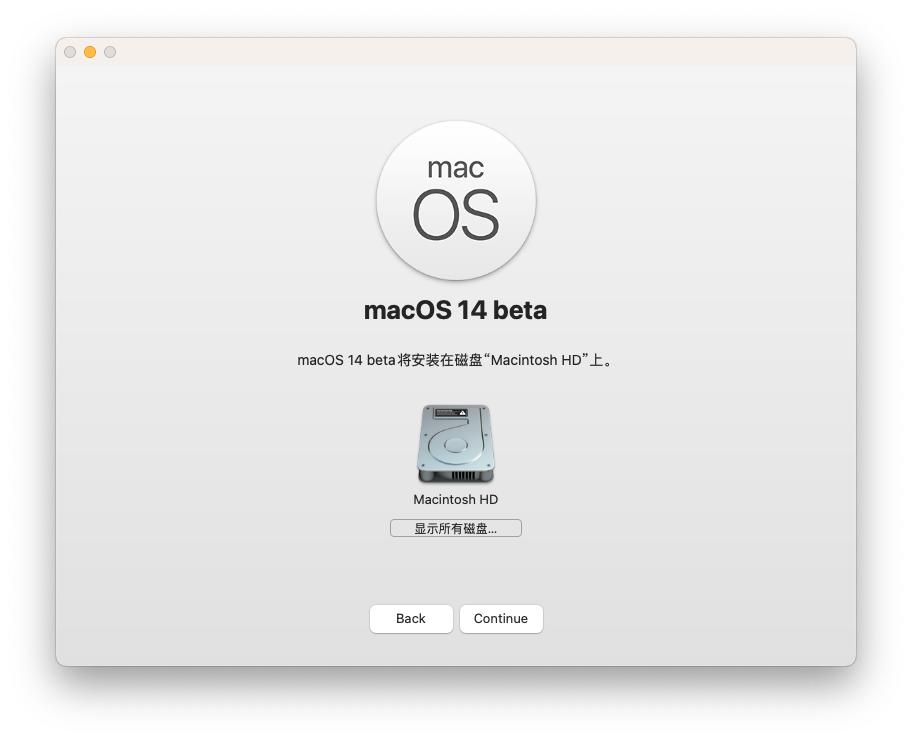Click the Continue button
Image resolution: width=912 pixels, height=740 pixels.
501,618
